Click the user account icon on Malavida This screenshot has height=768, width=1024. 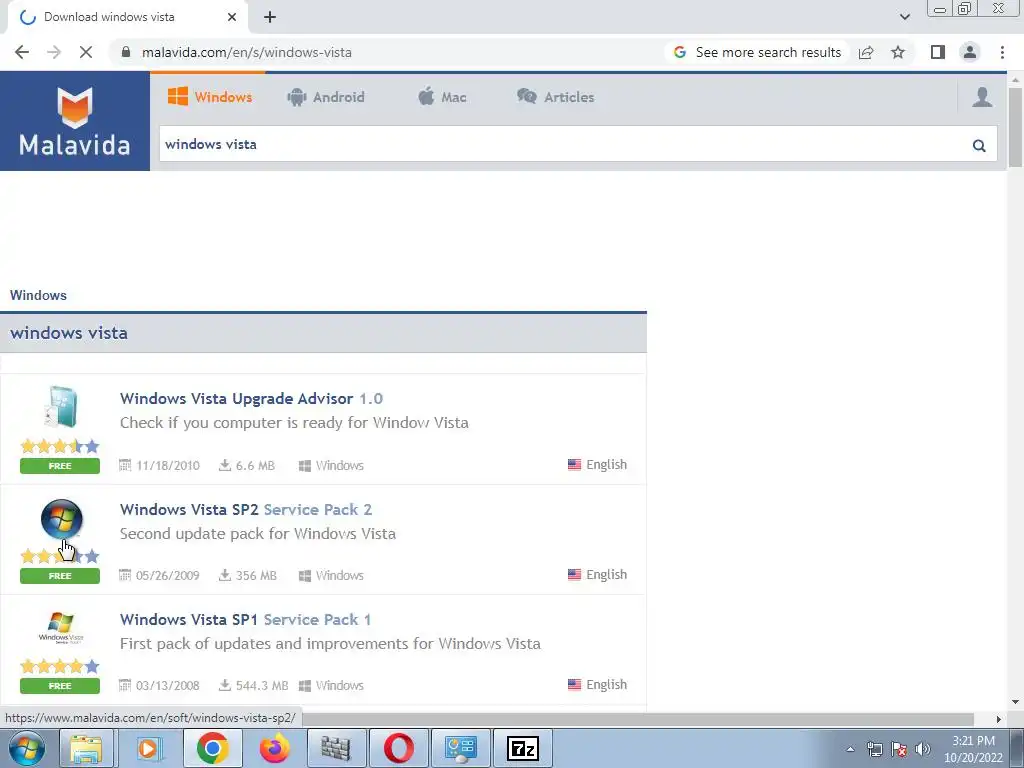point(982,97)
